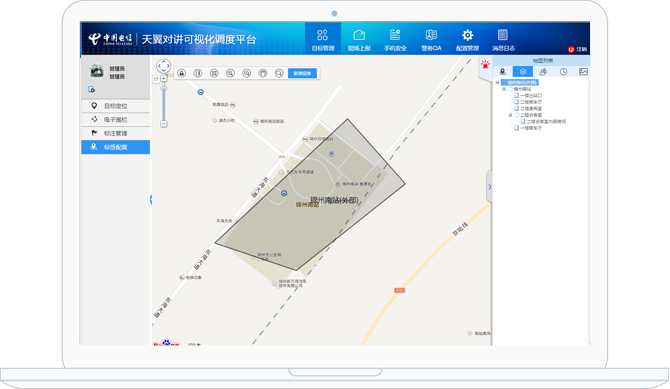Click the map pan direction control
670x389 pixels.
click(164, 66)
